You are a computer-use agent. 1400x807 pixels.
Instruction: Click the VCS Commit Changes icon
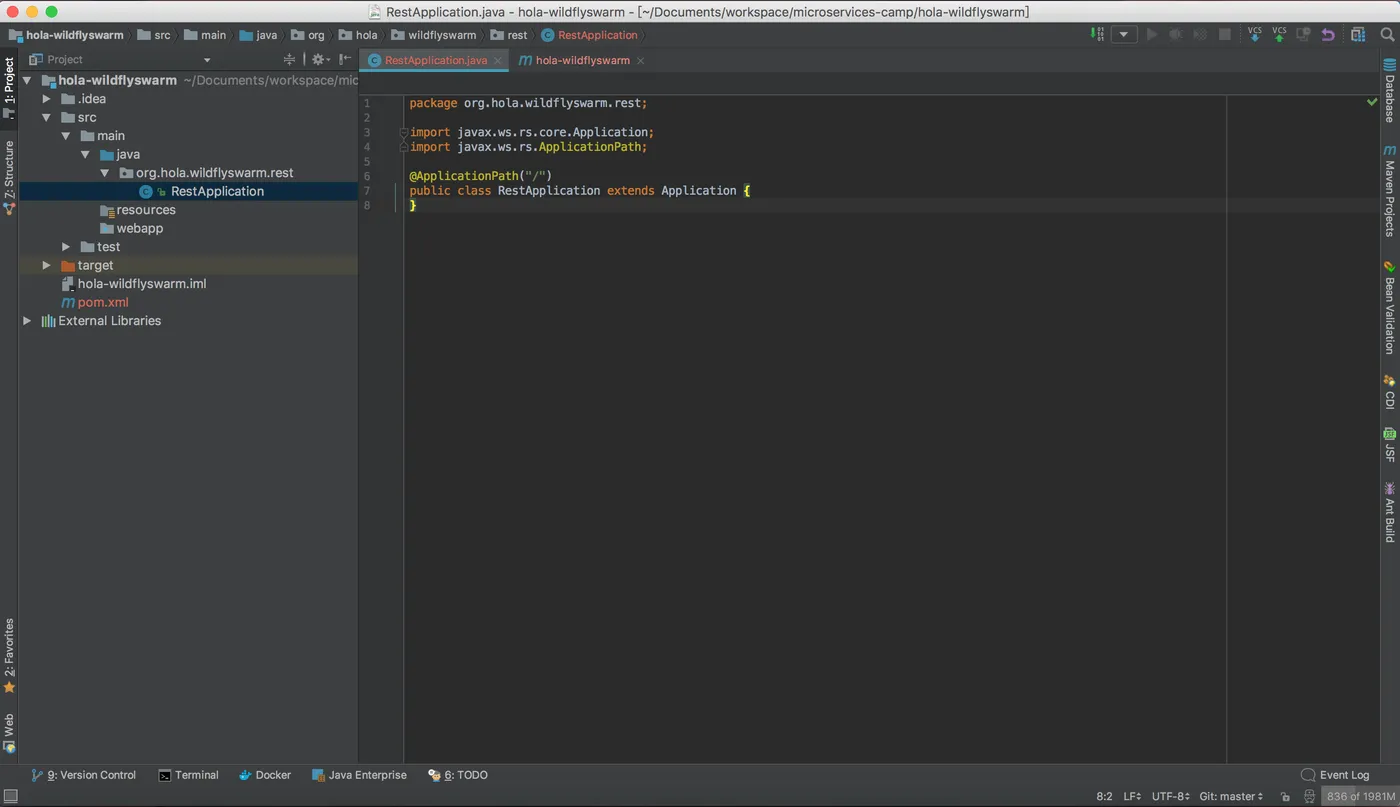(1279, 35)
